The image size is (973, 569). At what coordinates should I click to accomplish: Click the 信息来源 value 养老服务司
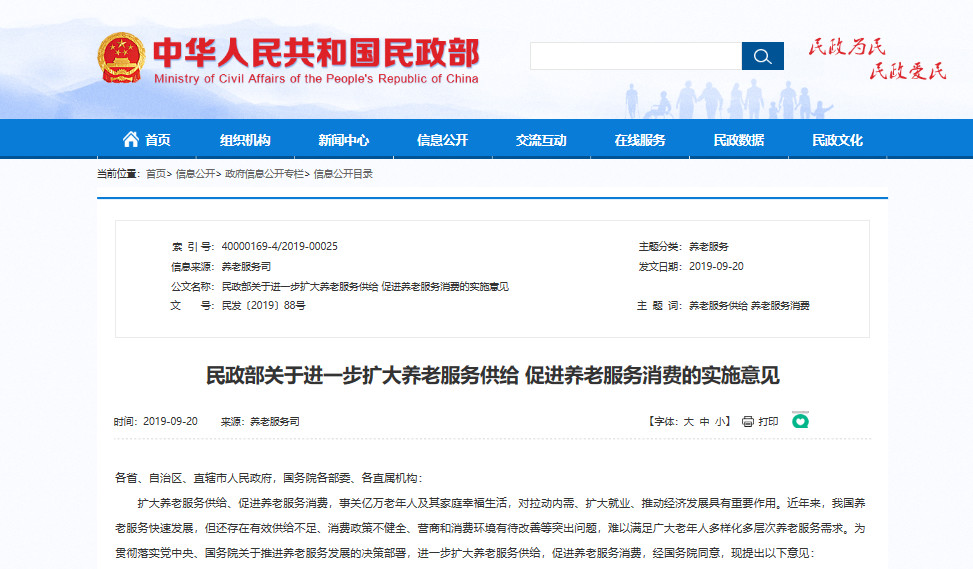tap(246, 266)
